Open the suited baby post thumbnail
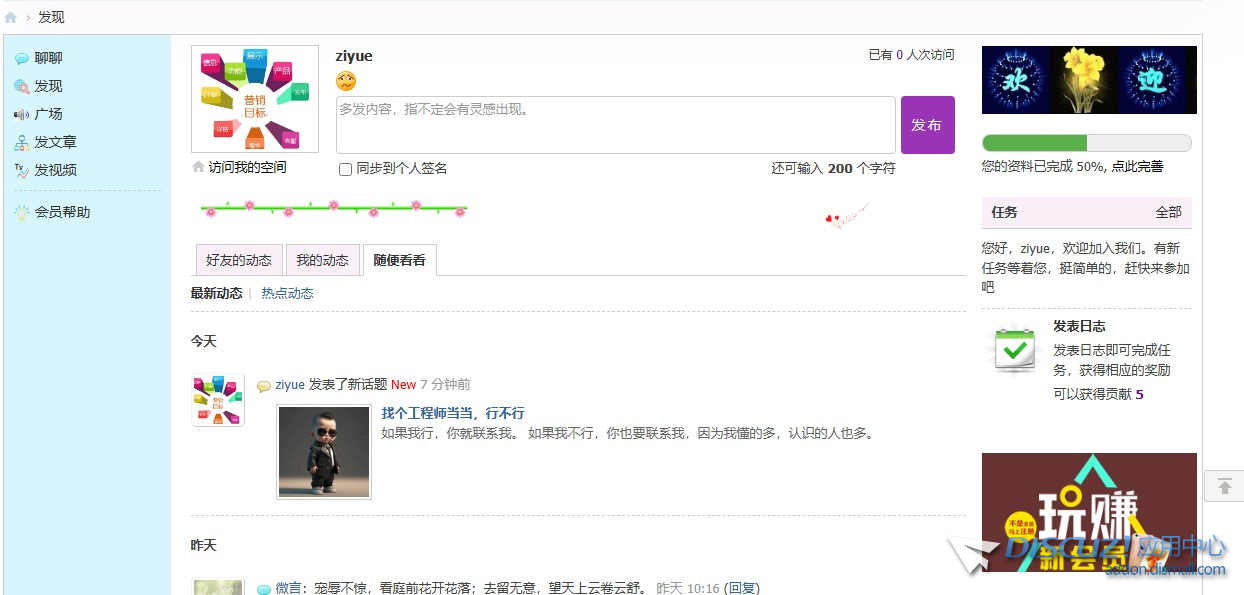Viewport: 1244px width, 595px height. tap(323, 452)
